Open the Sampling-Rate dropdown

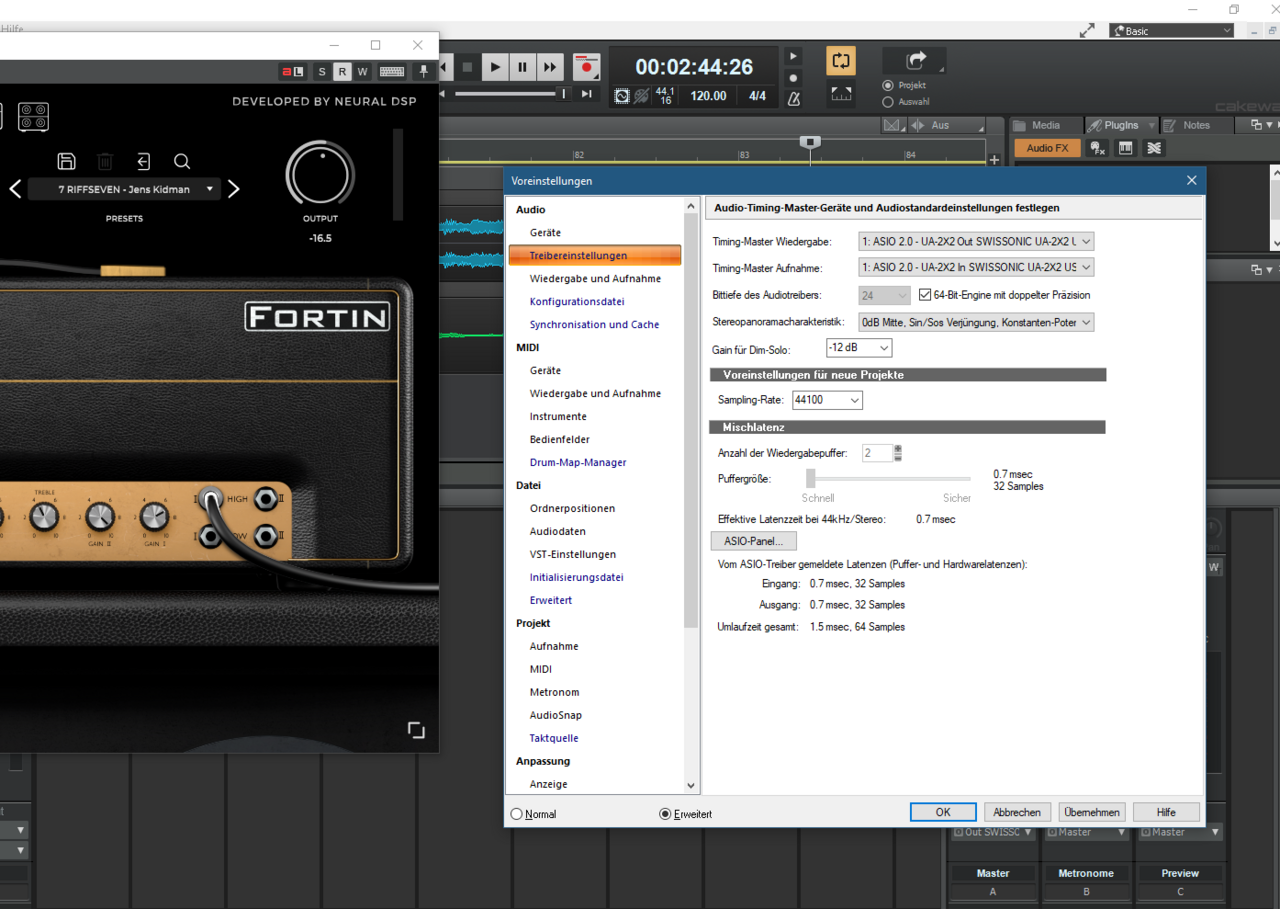(827, 400)
